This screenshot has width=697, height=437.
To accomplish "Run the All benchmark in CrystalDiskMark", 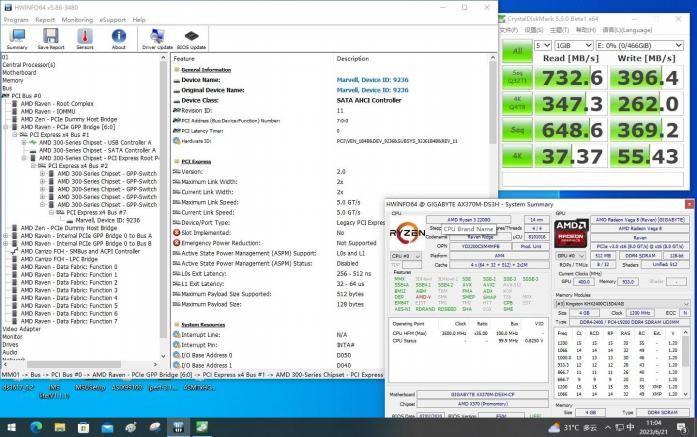I will (517, 51).
